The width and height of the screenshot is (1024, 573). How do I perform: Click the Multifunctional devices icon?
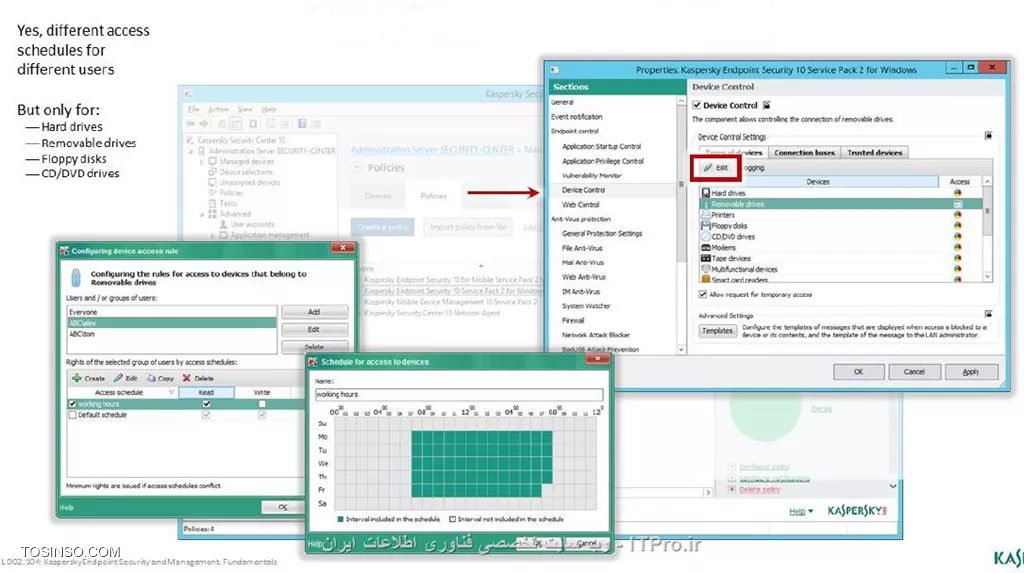point(705,269)
